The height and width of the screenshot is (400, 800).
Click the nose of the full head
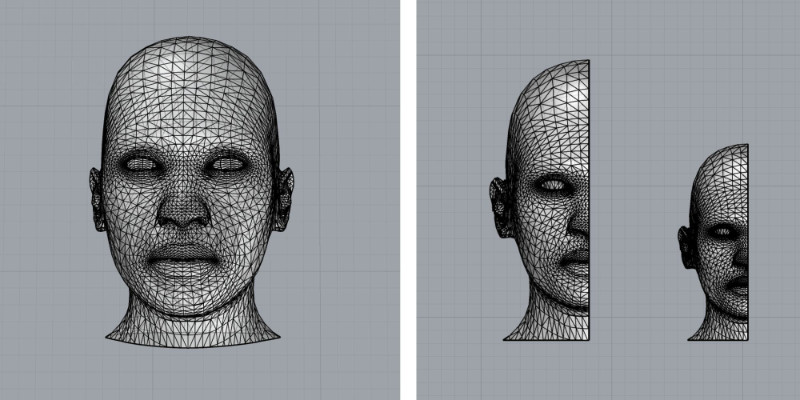[185, 207]
